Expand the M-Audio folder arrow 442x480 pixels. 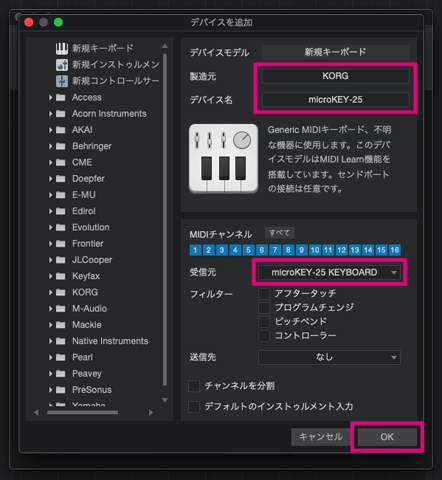(x=50, y=309)
